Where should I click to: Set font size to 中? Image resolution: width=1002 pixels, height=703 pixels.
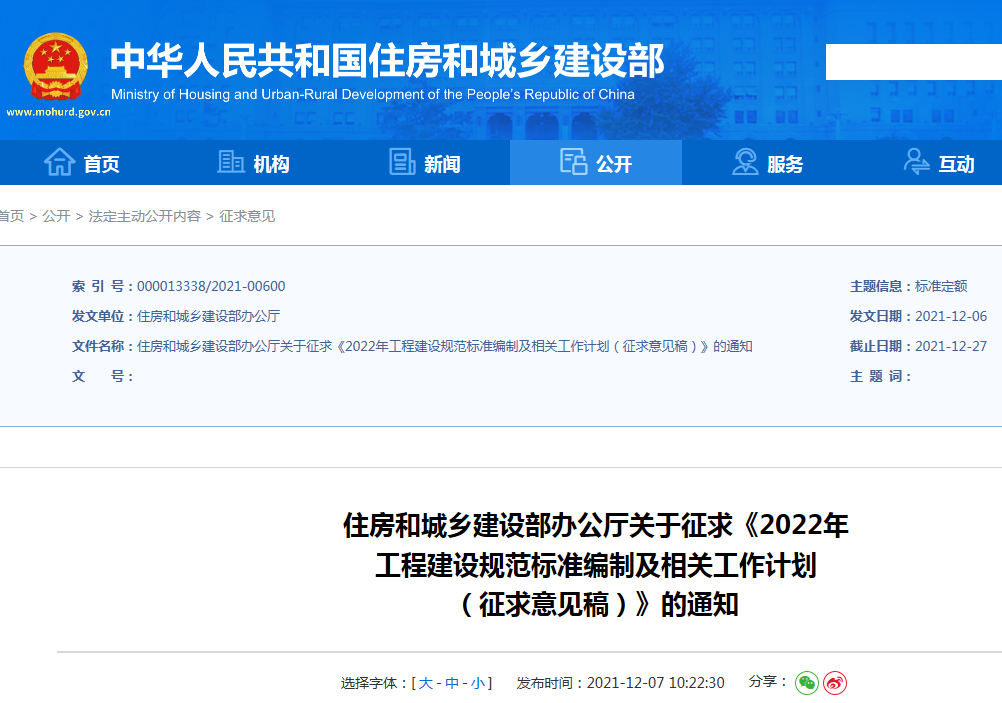coord(452,683)
